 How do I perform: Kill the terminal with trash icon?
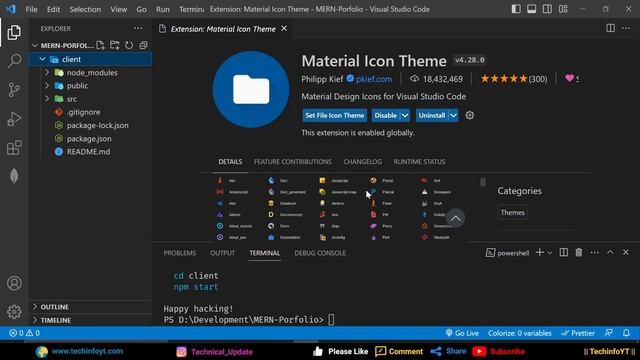(579, 253)
